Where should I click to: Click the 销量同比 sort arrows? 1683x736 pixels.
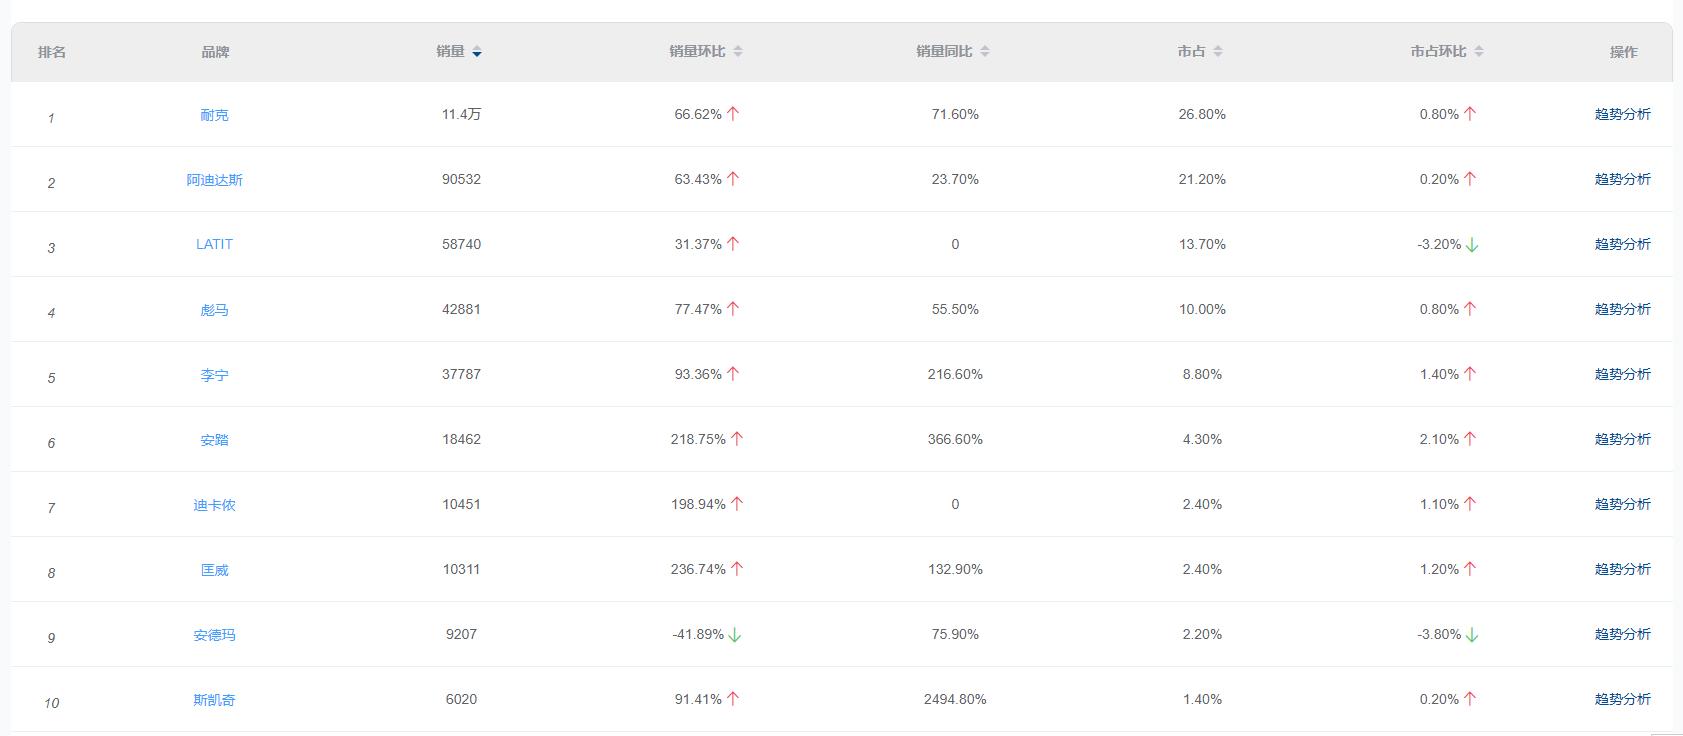pos(985,52)
